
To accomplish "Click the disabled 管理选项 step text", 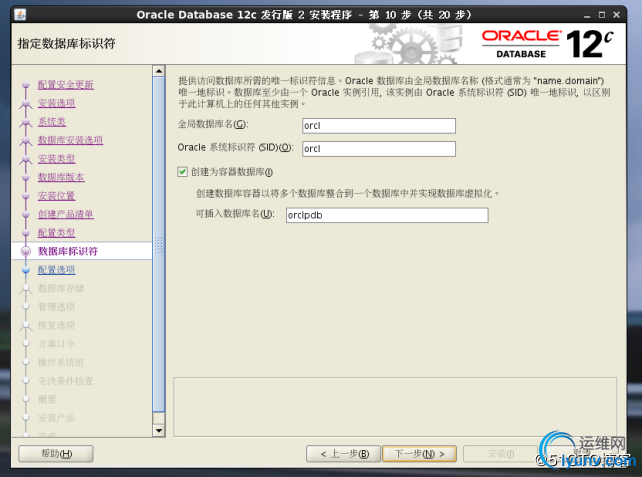I will pyautogui.click(x=57, y=307).
